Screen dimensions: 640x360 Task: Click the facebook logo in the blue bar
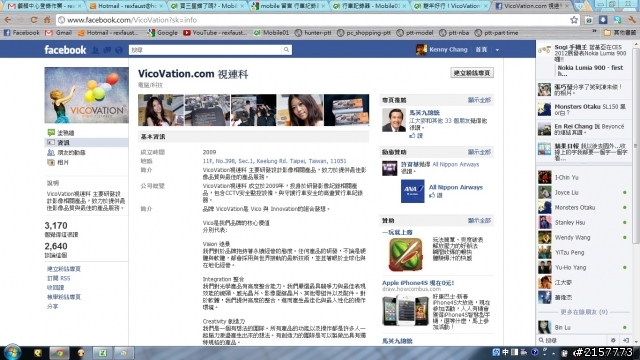pyautogui.click(x=65, y=50)
